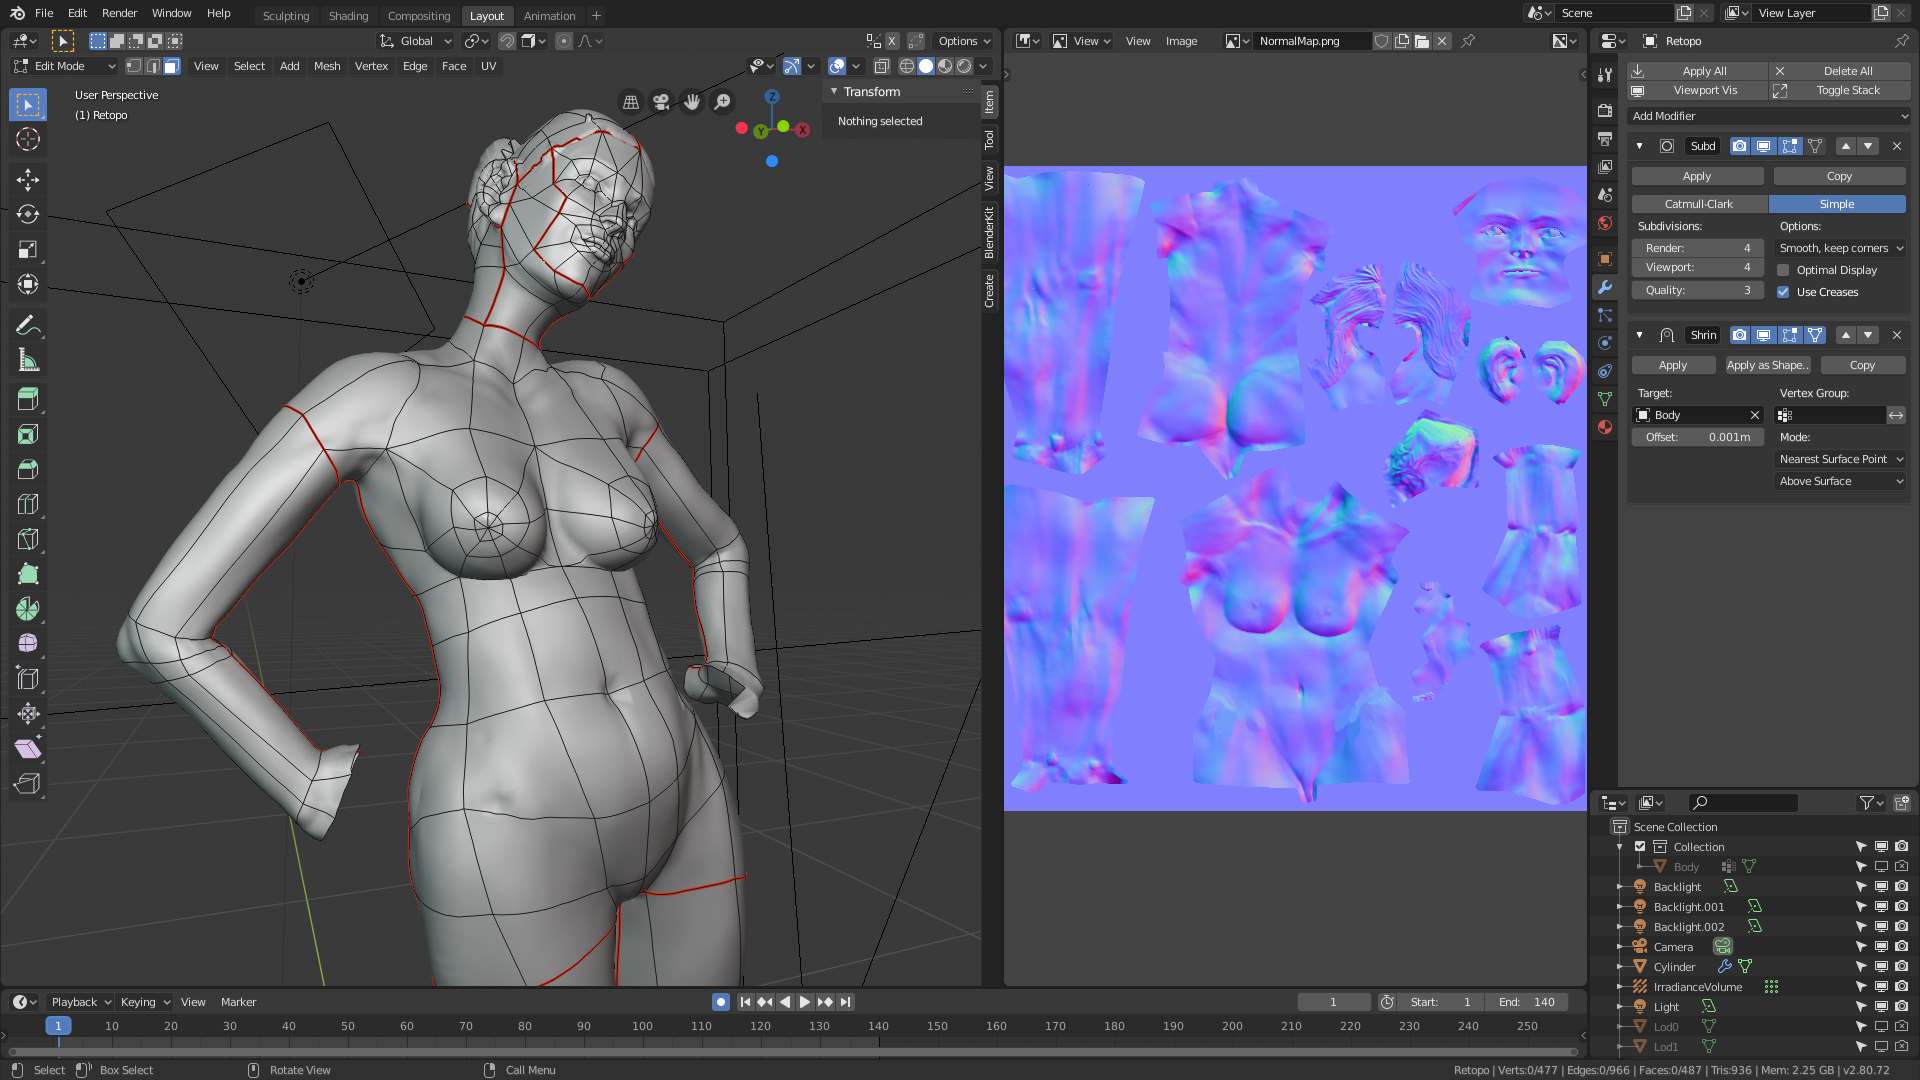The image size is (1920, 1080).
Task: Activate the Loop Cut tool
Action: tap(28, 504)
